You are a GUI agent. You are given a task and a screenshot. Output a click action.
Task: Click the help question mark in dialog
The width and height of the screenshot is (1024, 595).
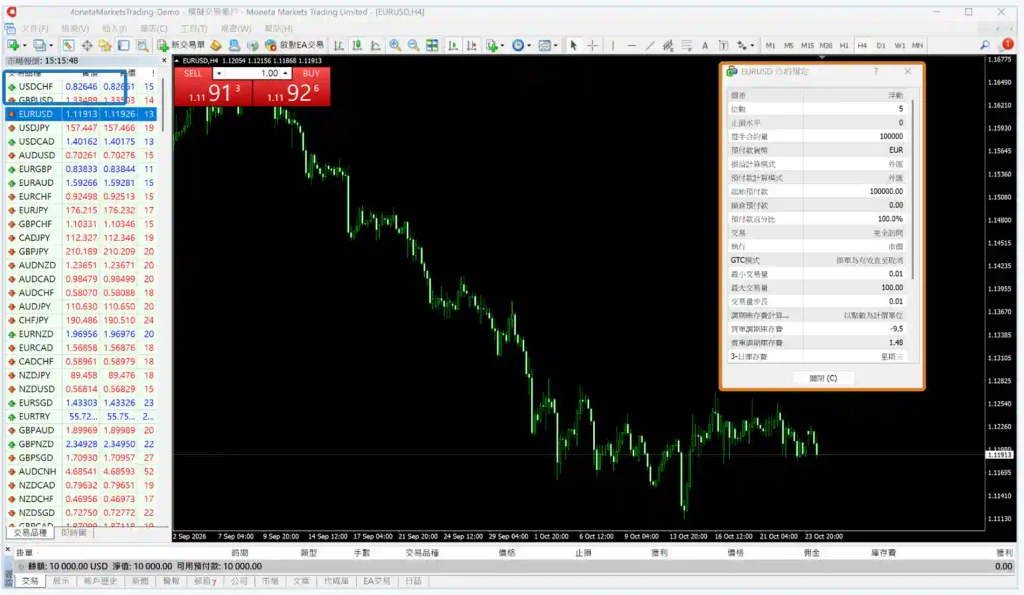pyautogui.click(x=876, y=71)
